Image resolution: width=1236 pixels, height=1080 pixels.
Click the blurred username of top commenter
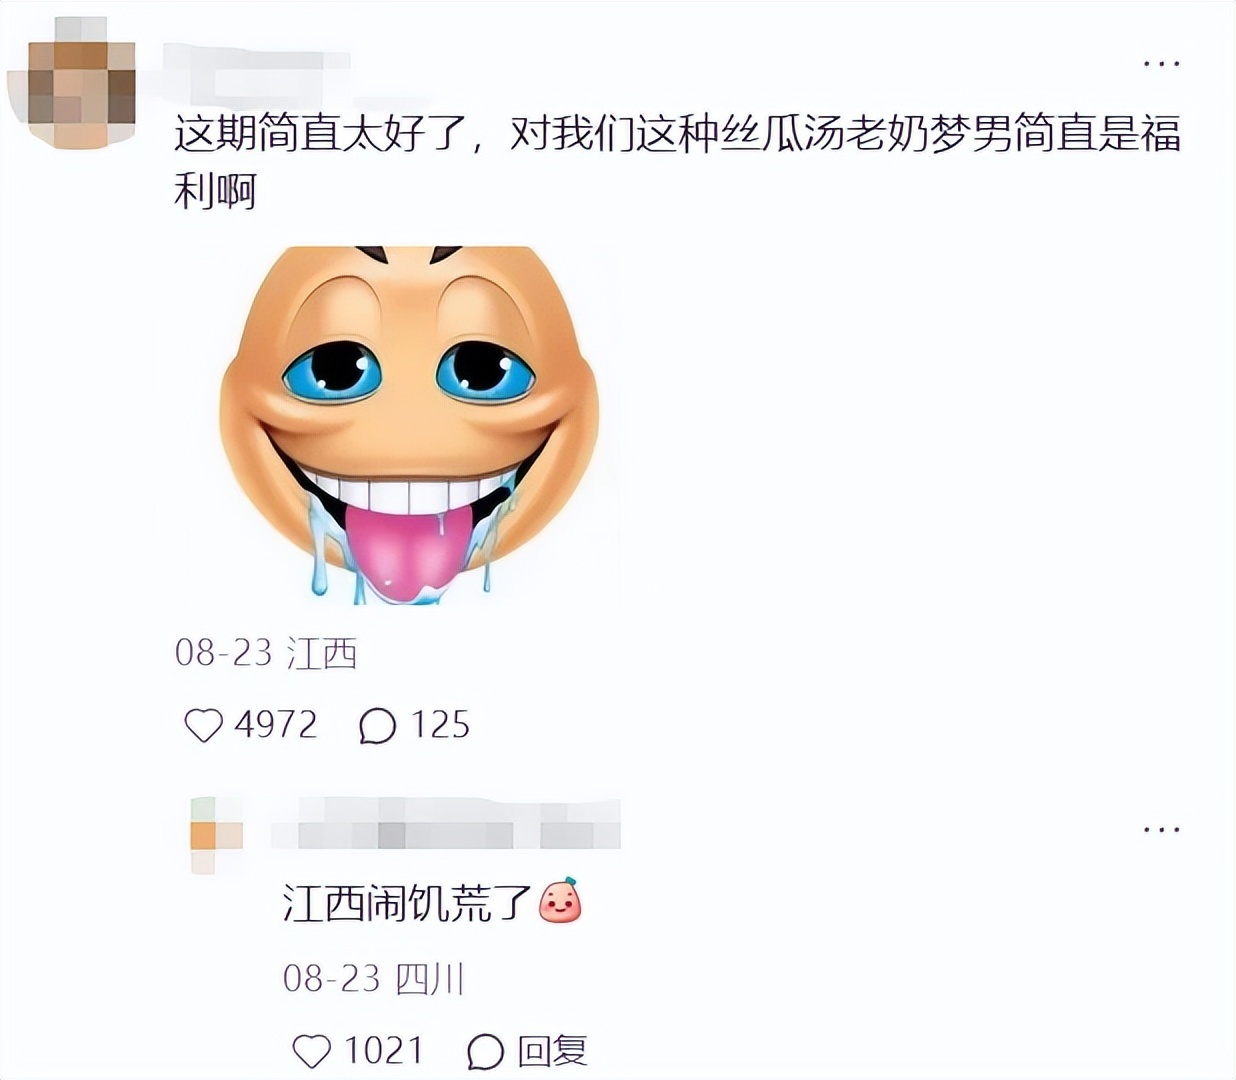pyautogui.click(x=255, y=67)
